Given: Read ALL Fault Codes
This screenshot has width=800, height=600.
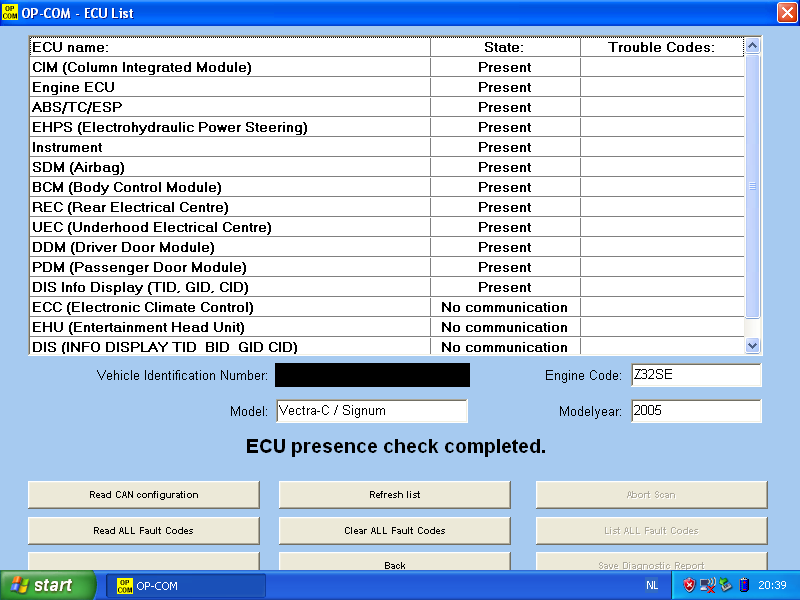Looking at the screenshot, I should [144, 531].
